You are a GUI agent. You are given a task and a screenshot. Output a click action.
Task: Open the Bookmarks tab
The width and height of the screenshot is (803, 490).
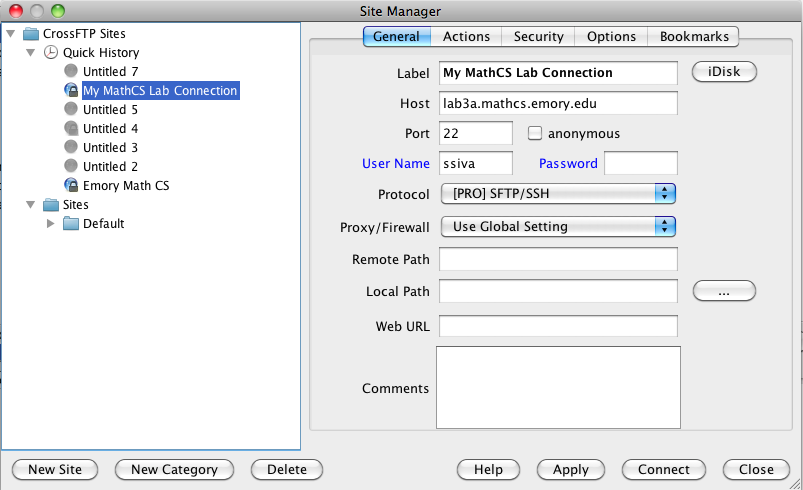(694, 36)
